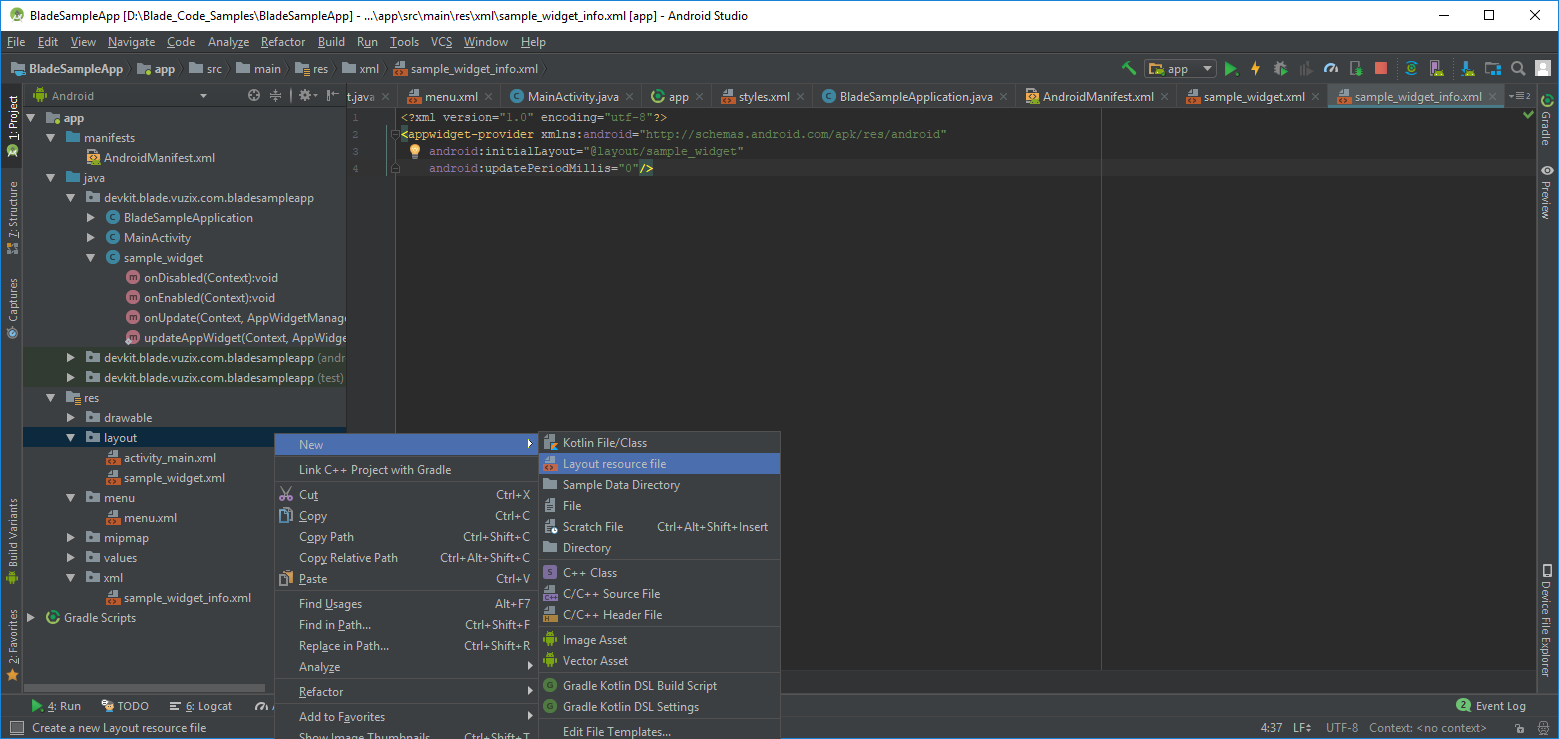The width and height of the screenshot is (1559, 739).
Task: Click the user profile avatar icon
Action: (x=1542, y=68)
